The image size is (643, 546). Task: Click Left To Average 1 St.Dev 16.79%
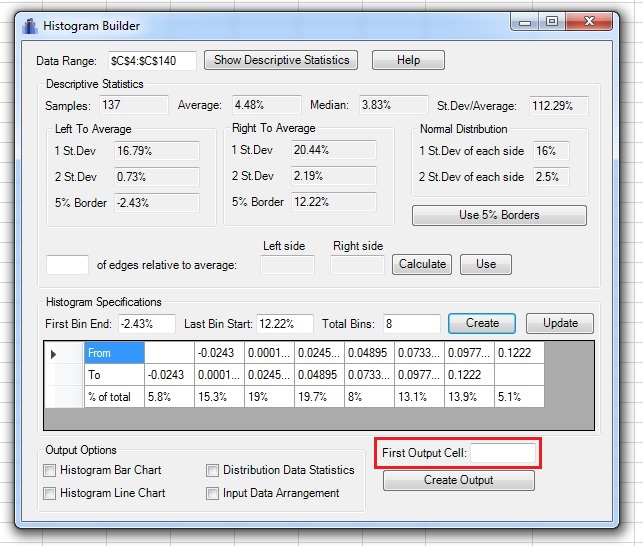pyautogui.click(x=157, y=151)
